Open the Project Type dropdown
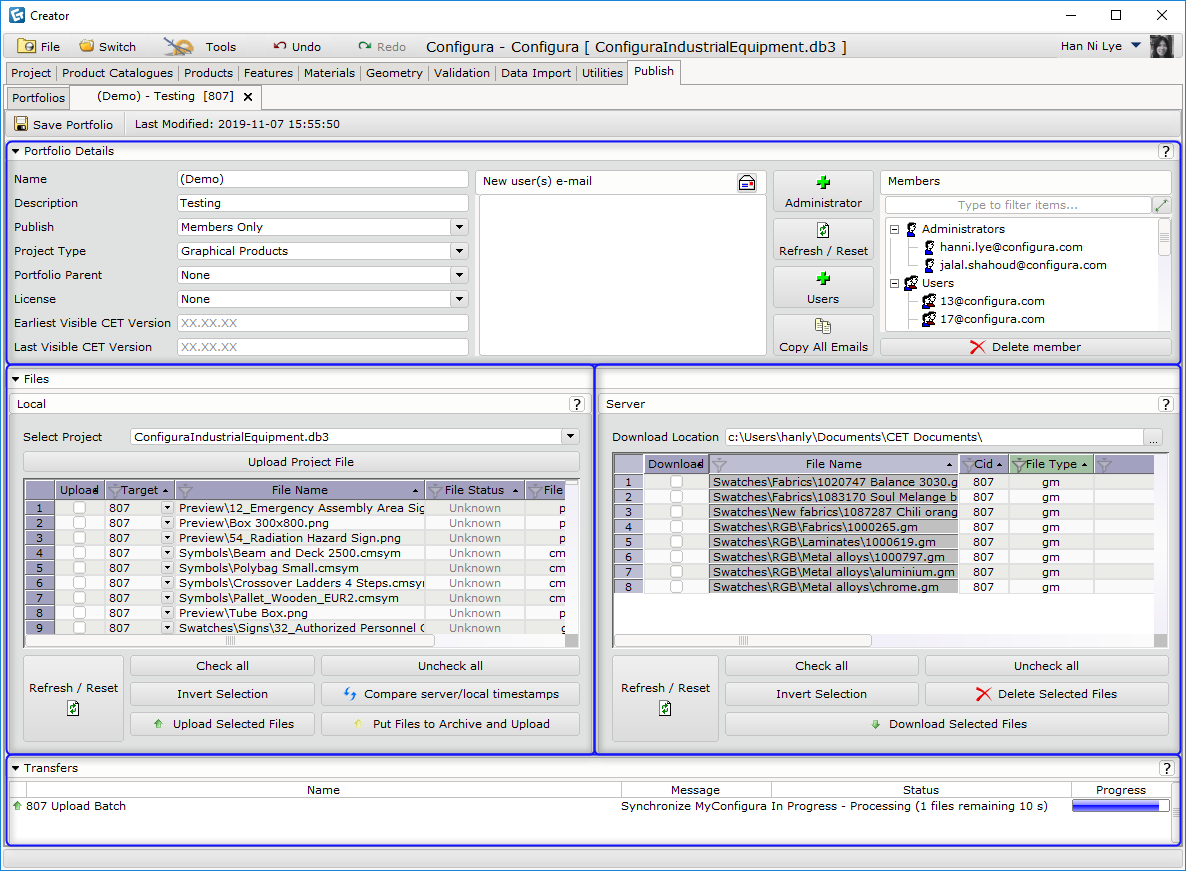Image resolution: width=1186 pixels, height=871 pixels. pyautogui.click(x=459, y=251)
